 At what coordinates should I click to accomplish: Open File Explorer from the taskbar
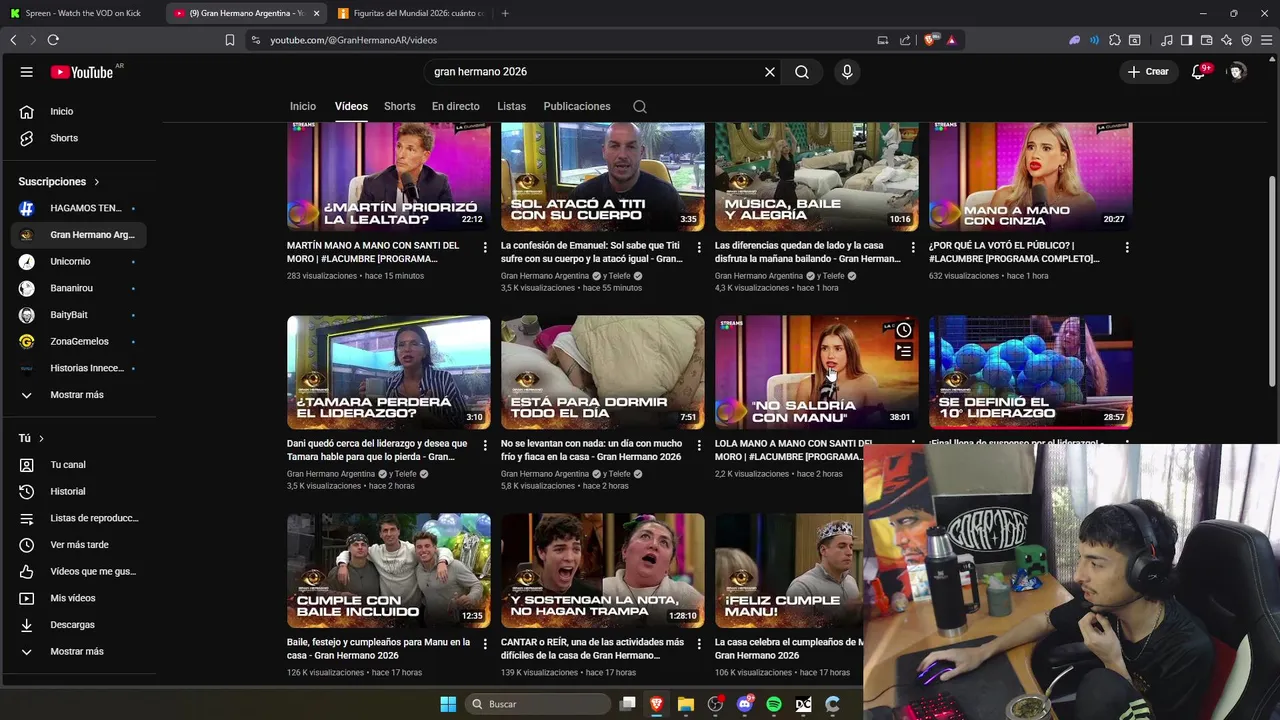pyautogui.click(x=686, y=704)
